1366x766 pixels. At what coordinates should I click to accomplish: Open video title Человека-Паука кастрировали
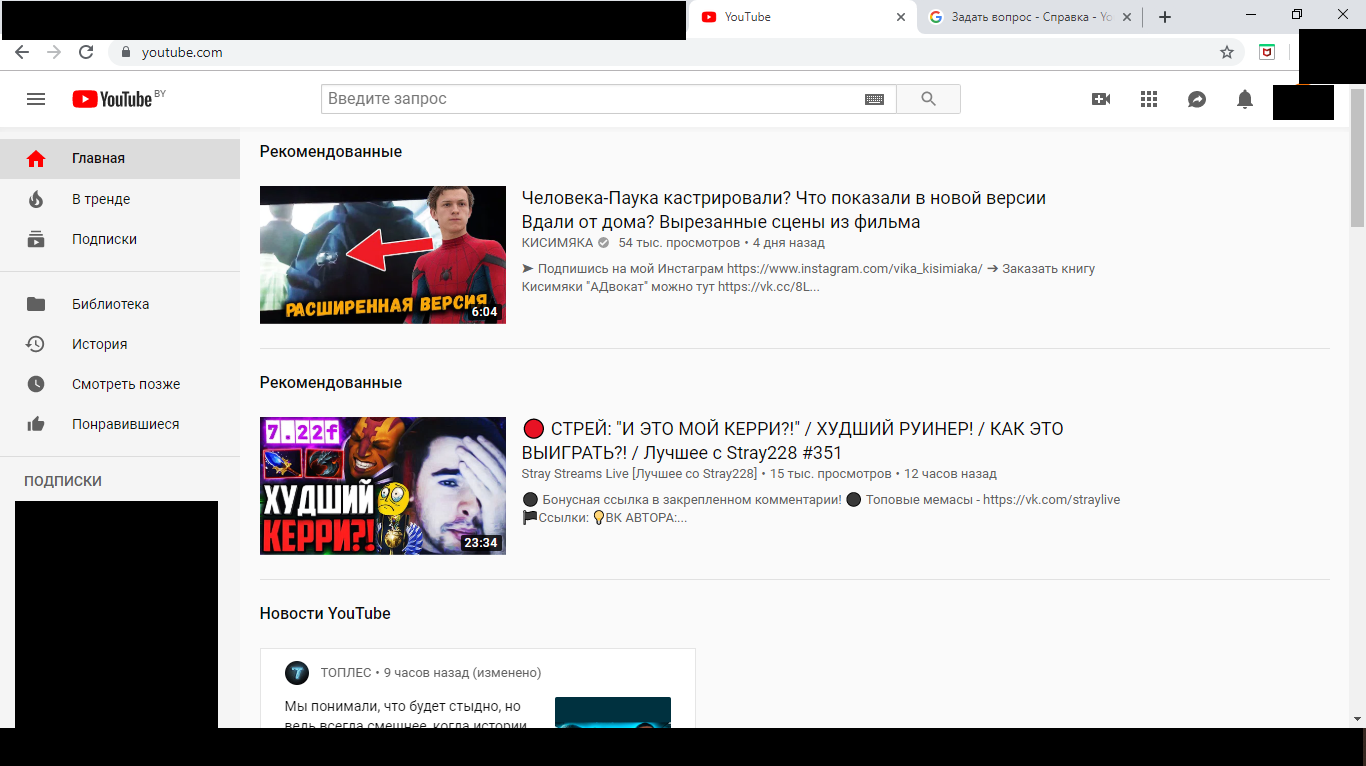pyautogui.click(x=784, y=210)
